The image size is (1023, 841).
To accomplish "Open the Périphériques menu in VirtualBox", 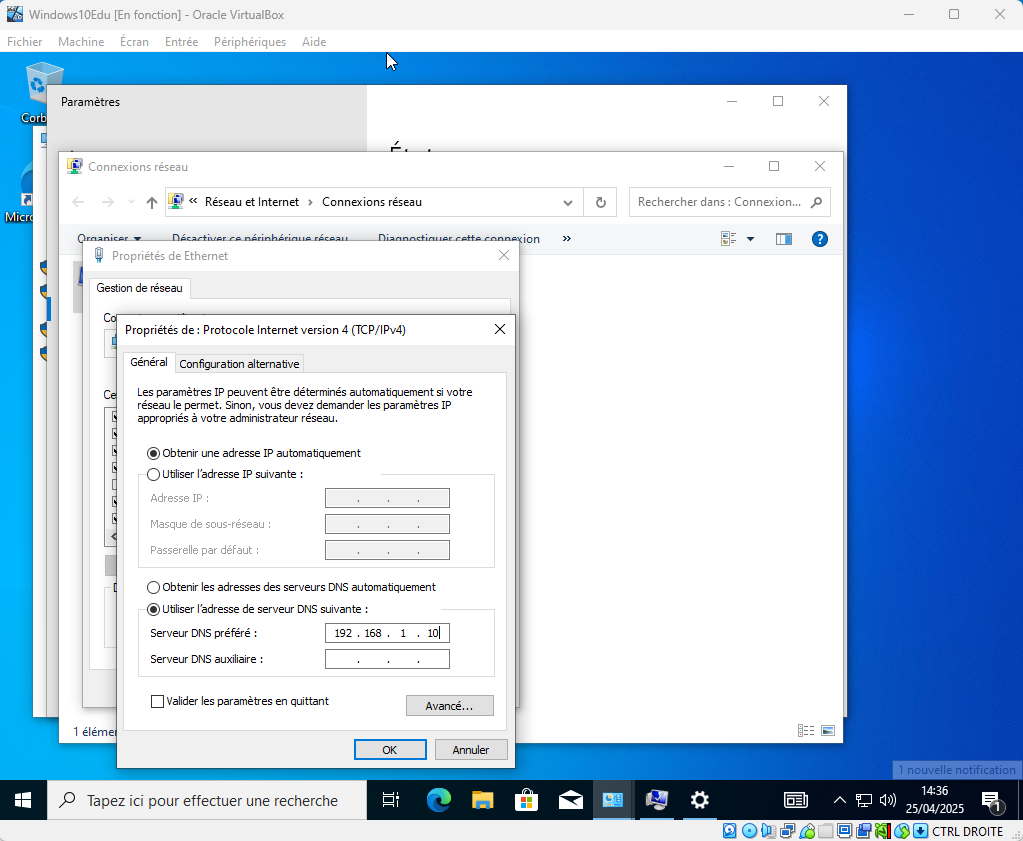I will 249,42.
